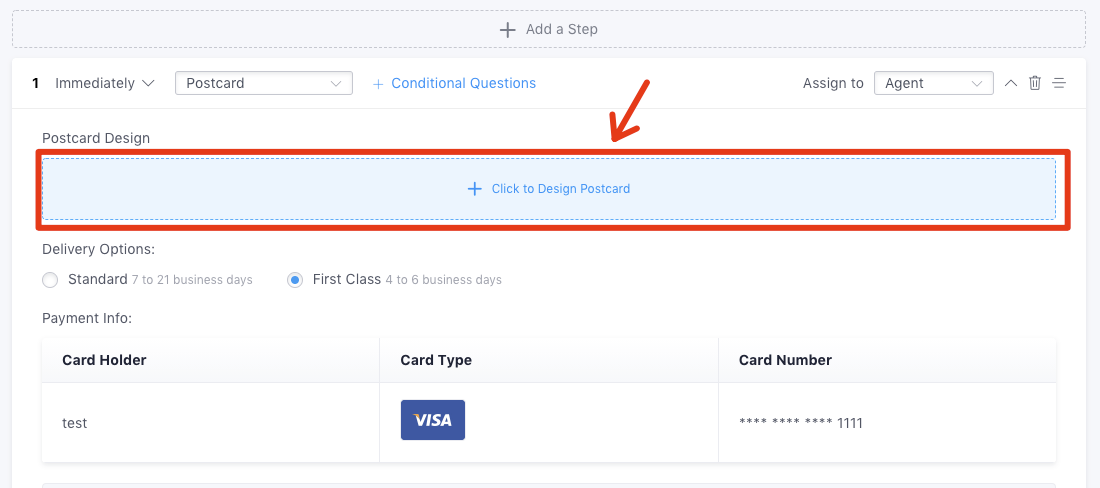1100x488 pixels.
Task: Click the VISA card logo
Action: [x=433, y=420]
